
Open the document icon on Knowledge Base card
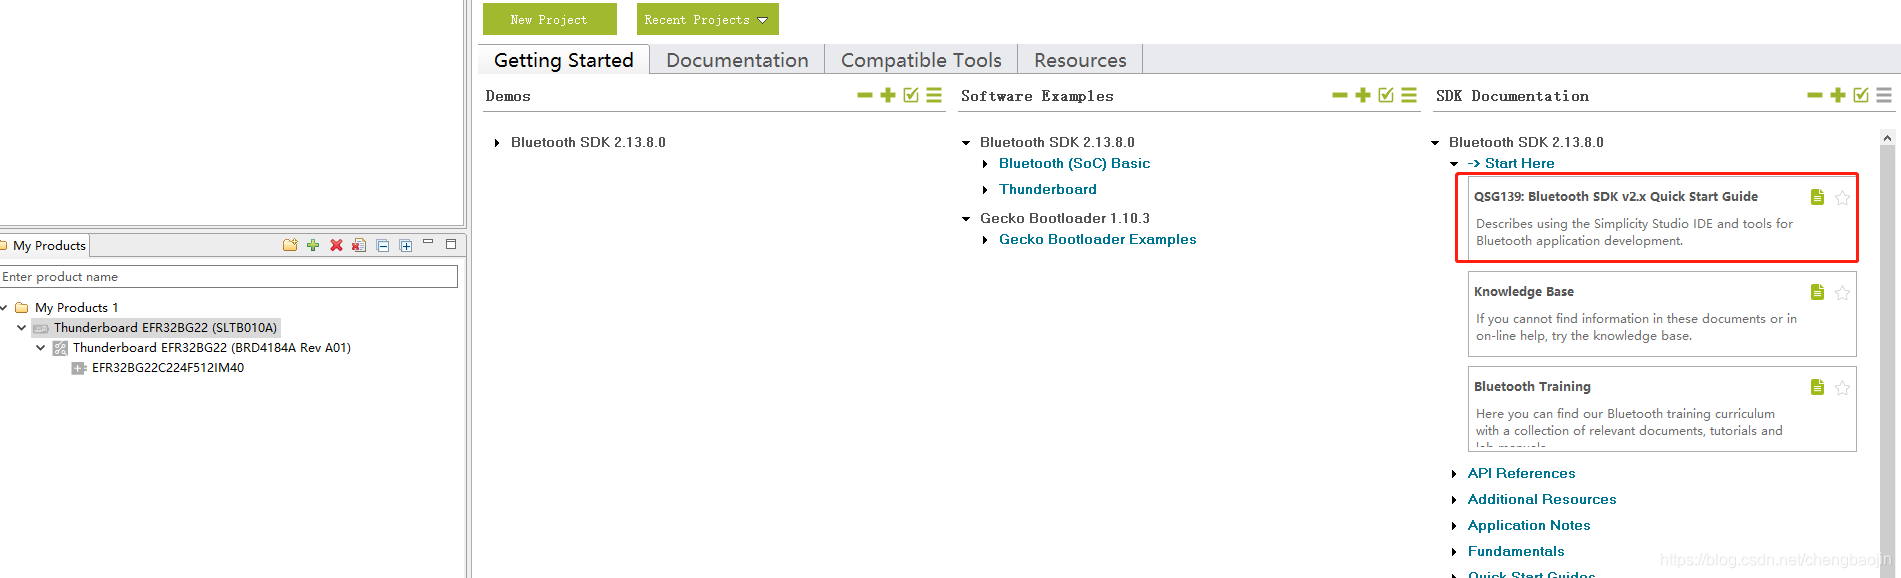1817,292
